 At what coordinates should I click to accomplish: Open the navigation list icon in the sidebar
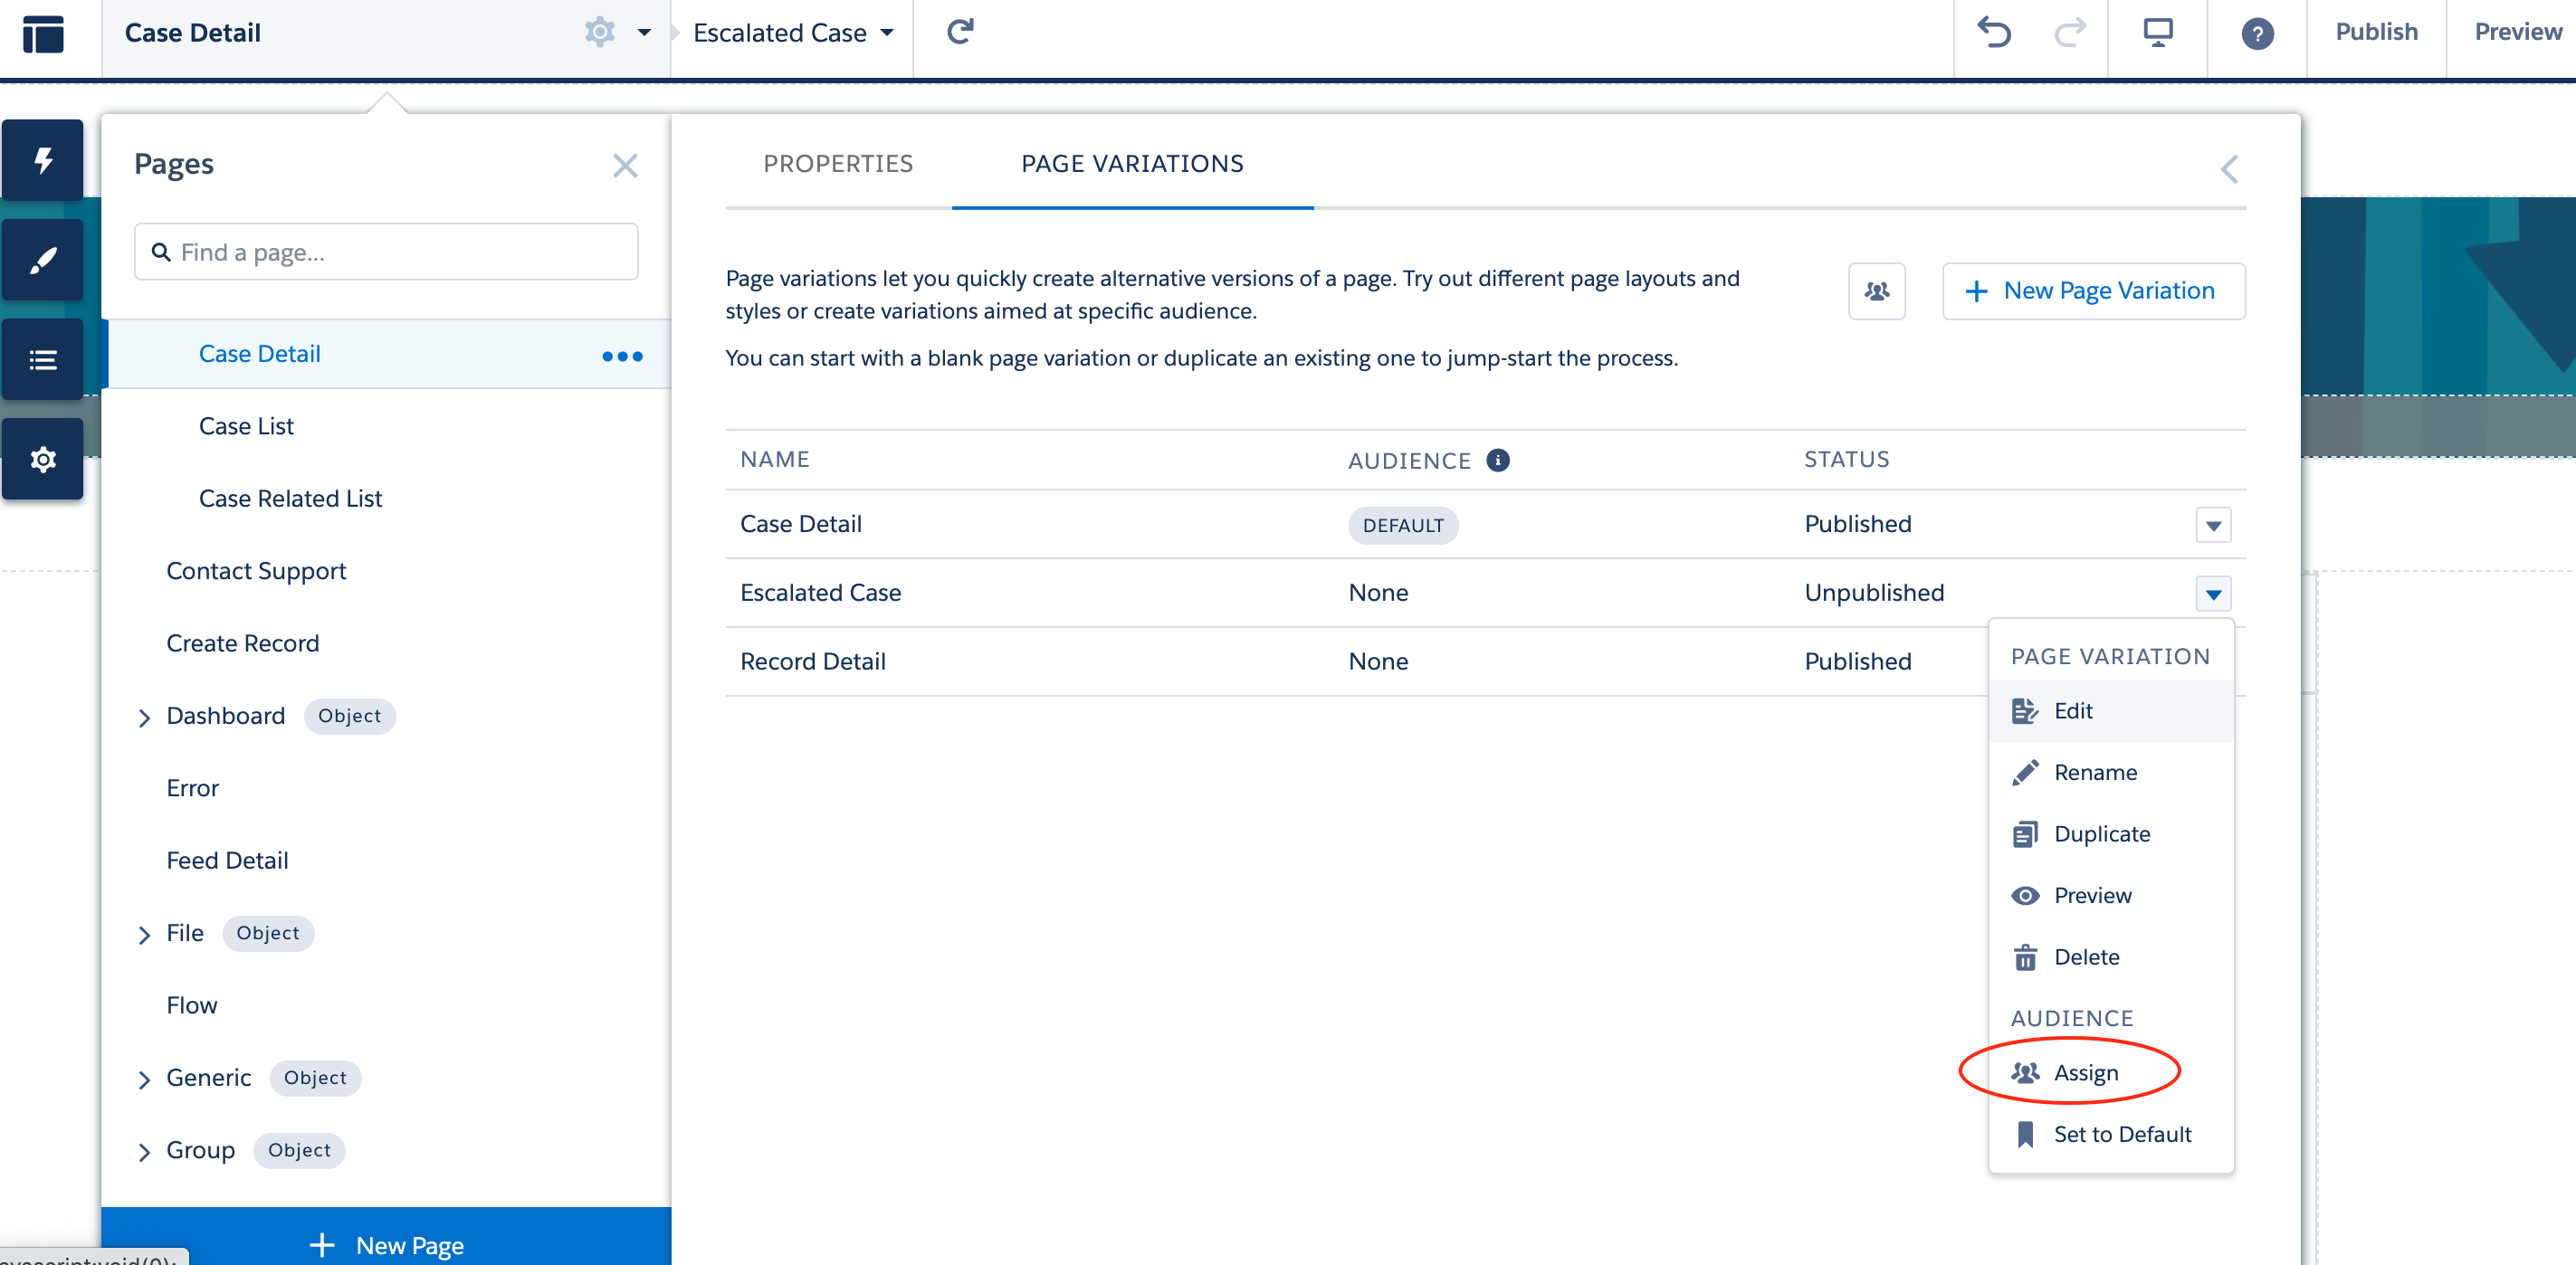click(42, 358)
